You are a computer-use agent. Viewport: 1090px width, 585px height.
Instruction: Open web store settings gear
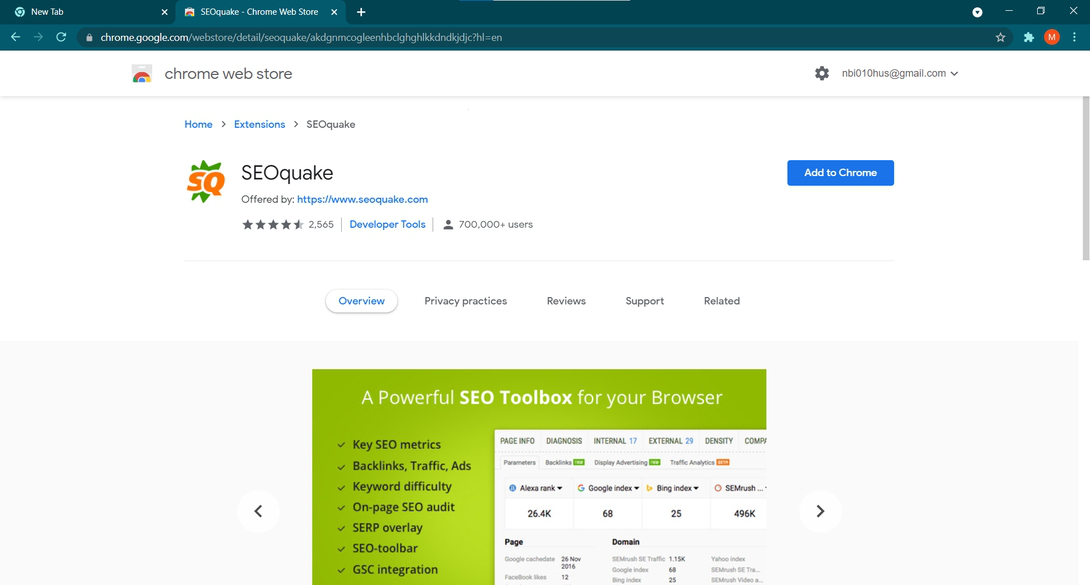pos(822,73)
